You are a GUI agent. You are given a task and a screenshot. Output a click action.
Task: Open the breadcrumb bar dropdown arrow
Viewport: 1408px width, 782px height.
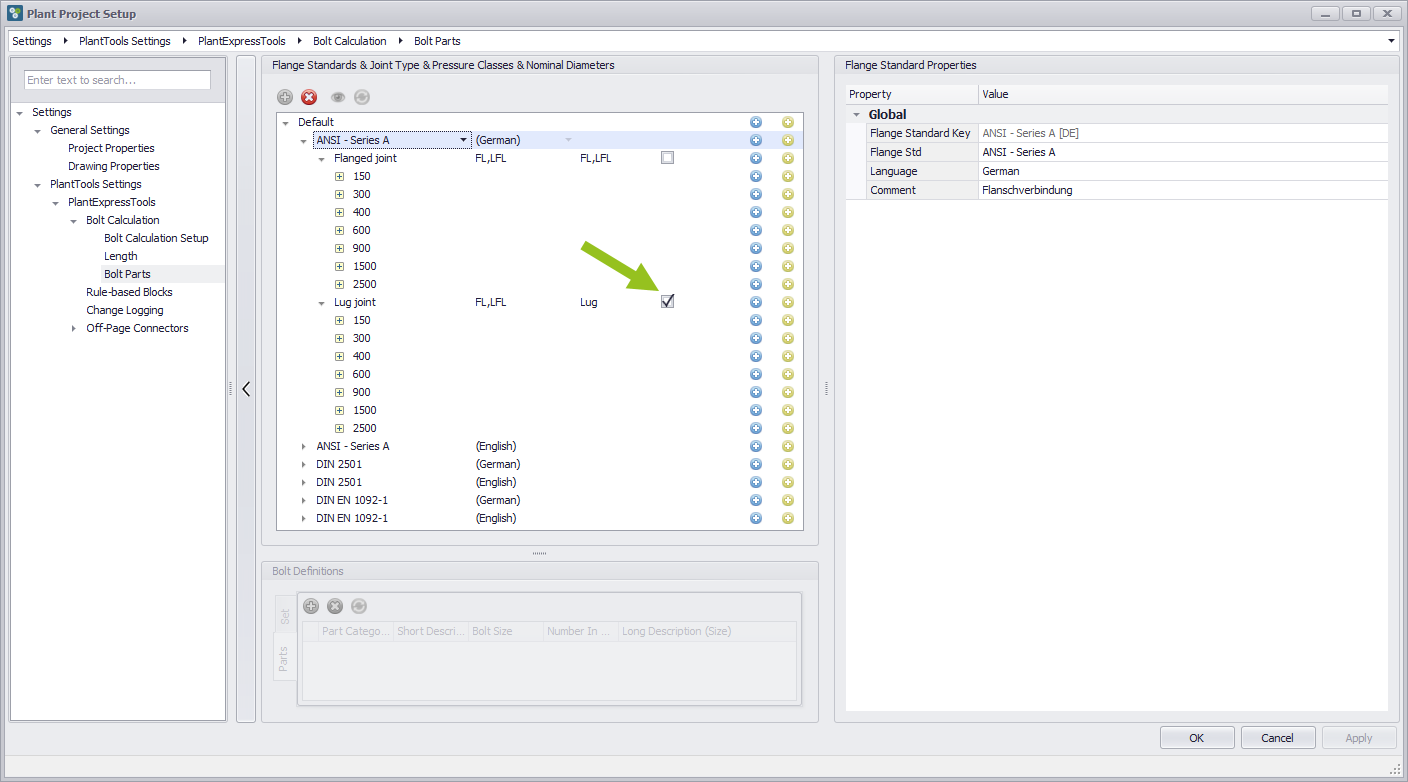1392,41
